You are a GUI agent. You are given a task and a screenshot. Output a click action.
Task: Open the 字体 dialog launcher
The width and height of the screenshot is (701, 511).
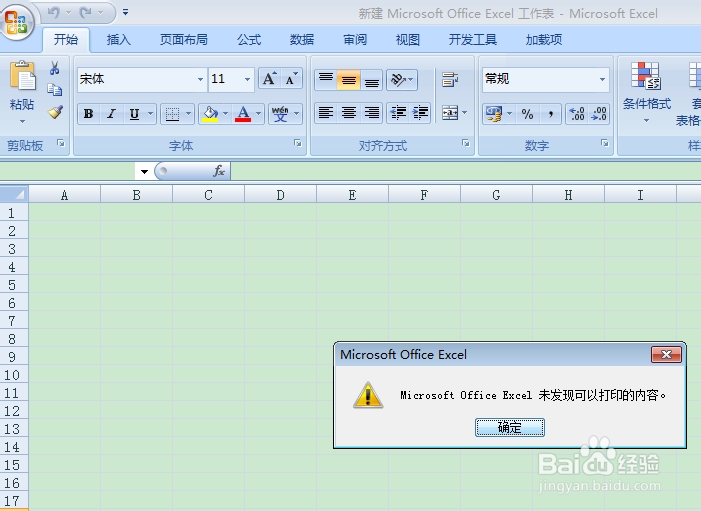[298, 143]
